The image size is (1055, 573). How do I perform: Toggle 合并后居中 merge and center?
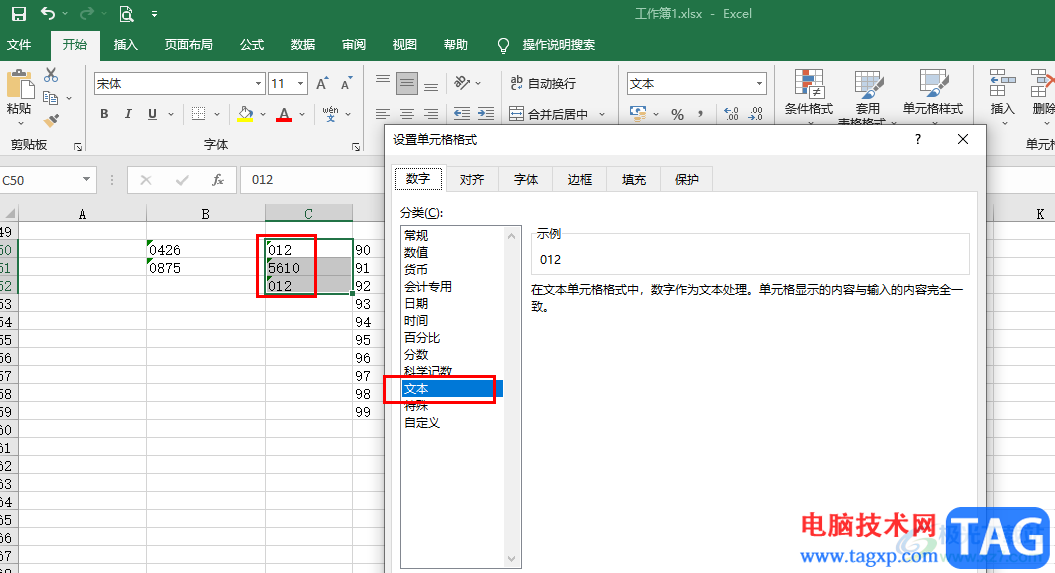(x=550, y=114)
